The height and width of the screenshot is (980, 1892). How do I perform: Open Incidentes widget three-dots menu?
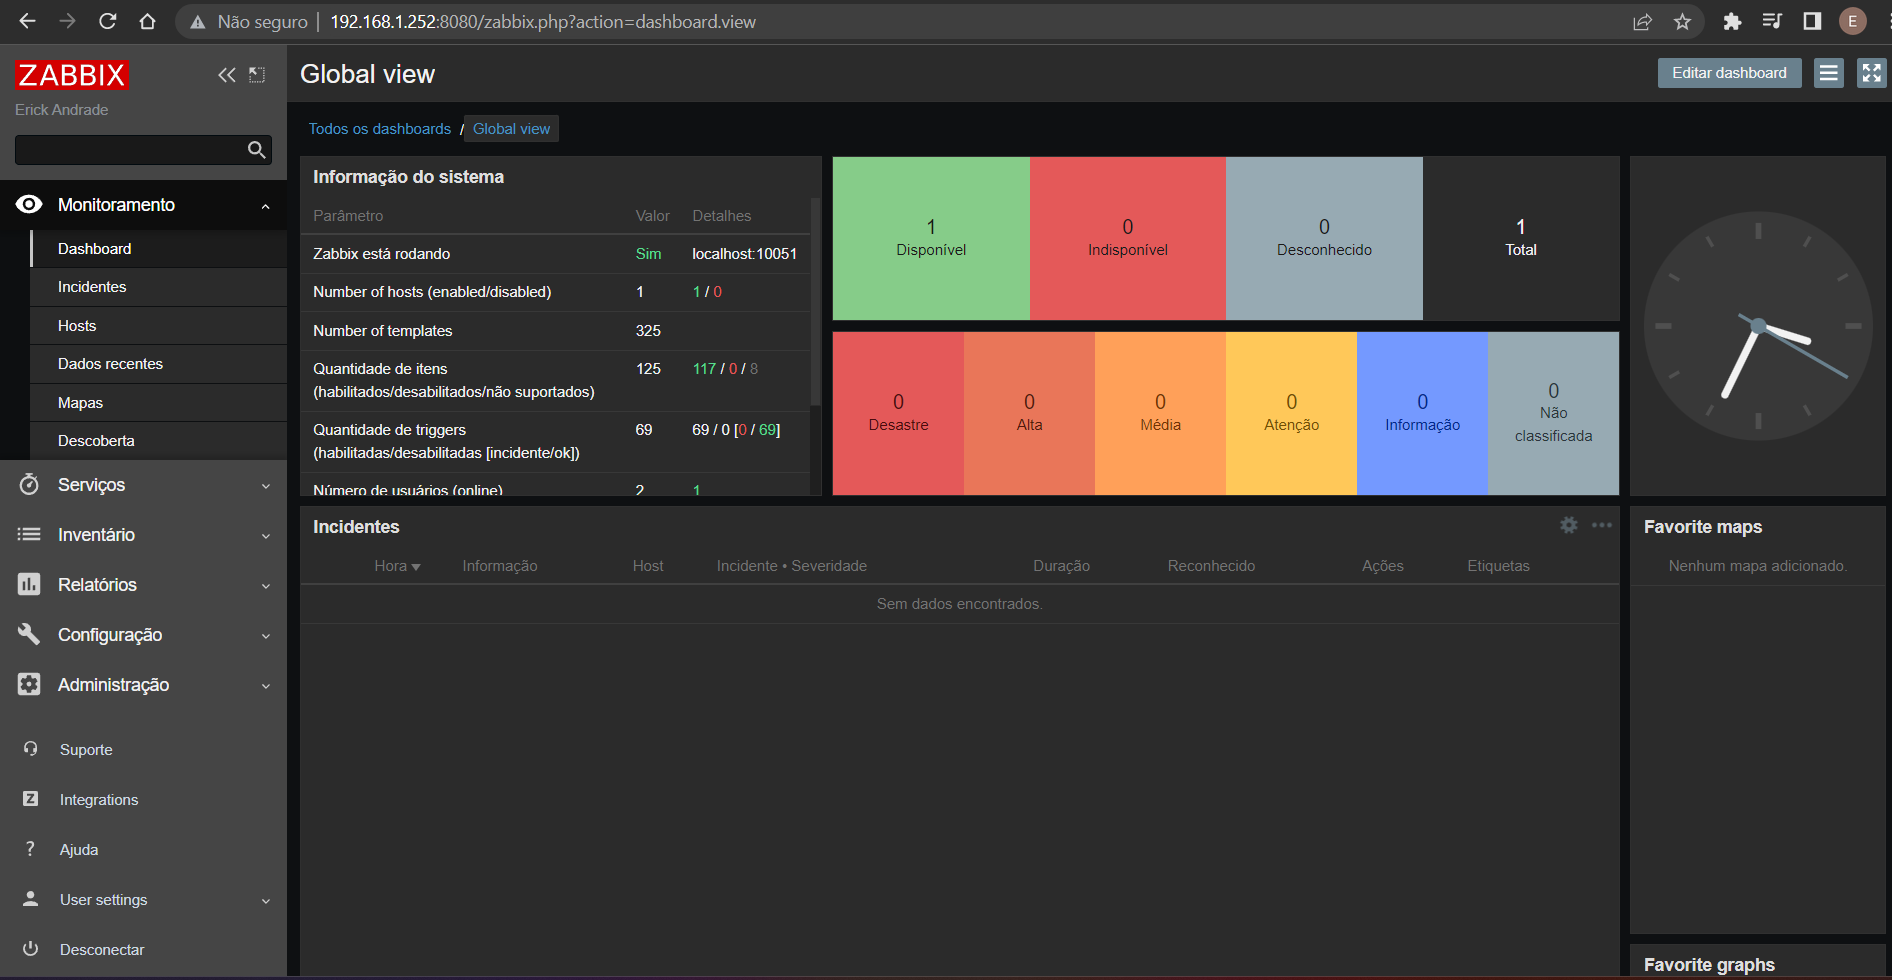tap(1602, 525)
